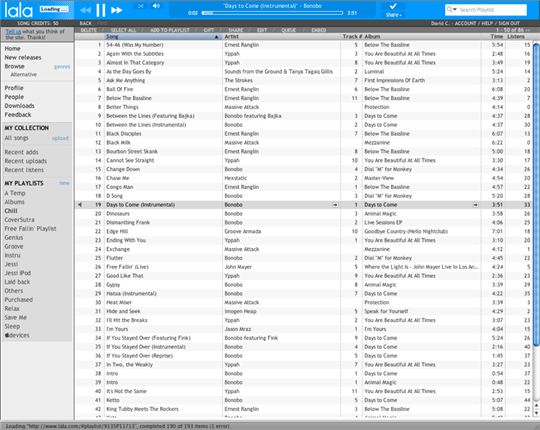This screenshot has width=540, height=430.
Task: Open the Share dropdown
Action: (x=393, y=15)
